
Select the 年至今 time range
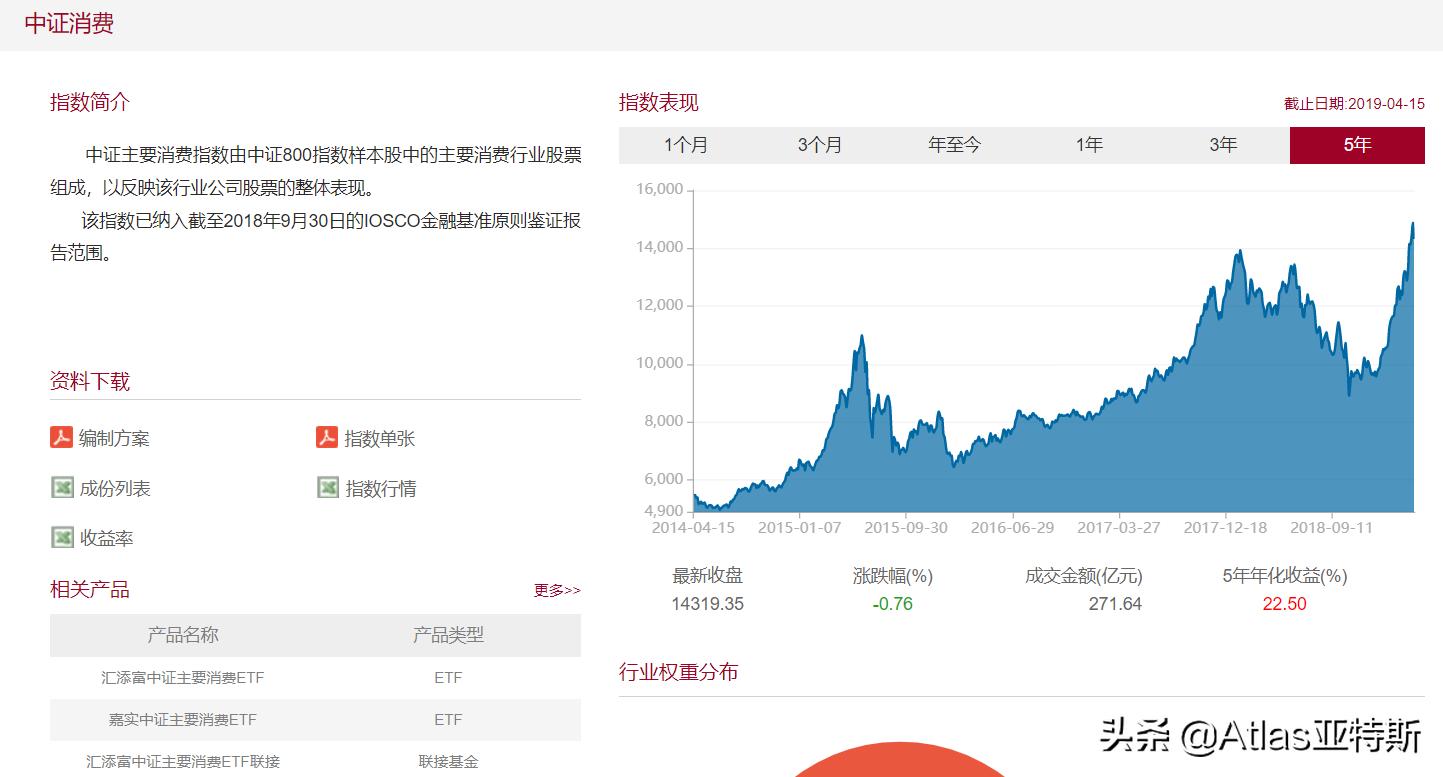click(x=953, y=144)
